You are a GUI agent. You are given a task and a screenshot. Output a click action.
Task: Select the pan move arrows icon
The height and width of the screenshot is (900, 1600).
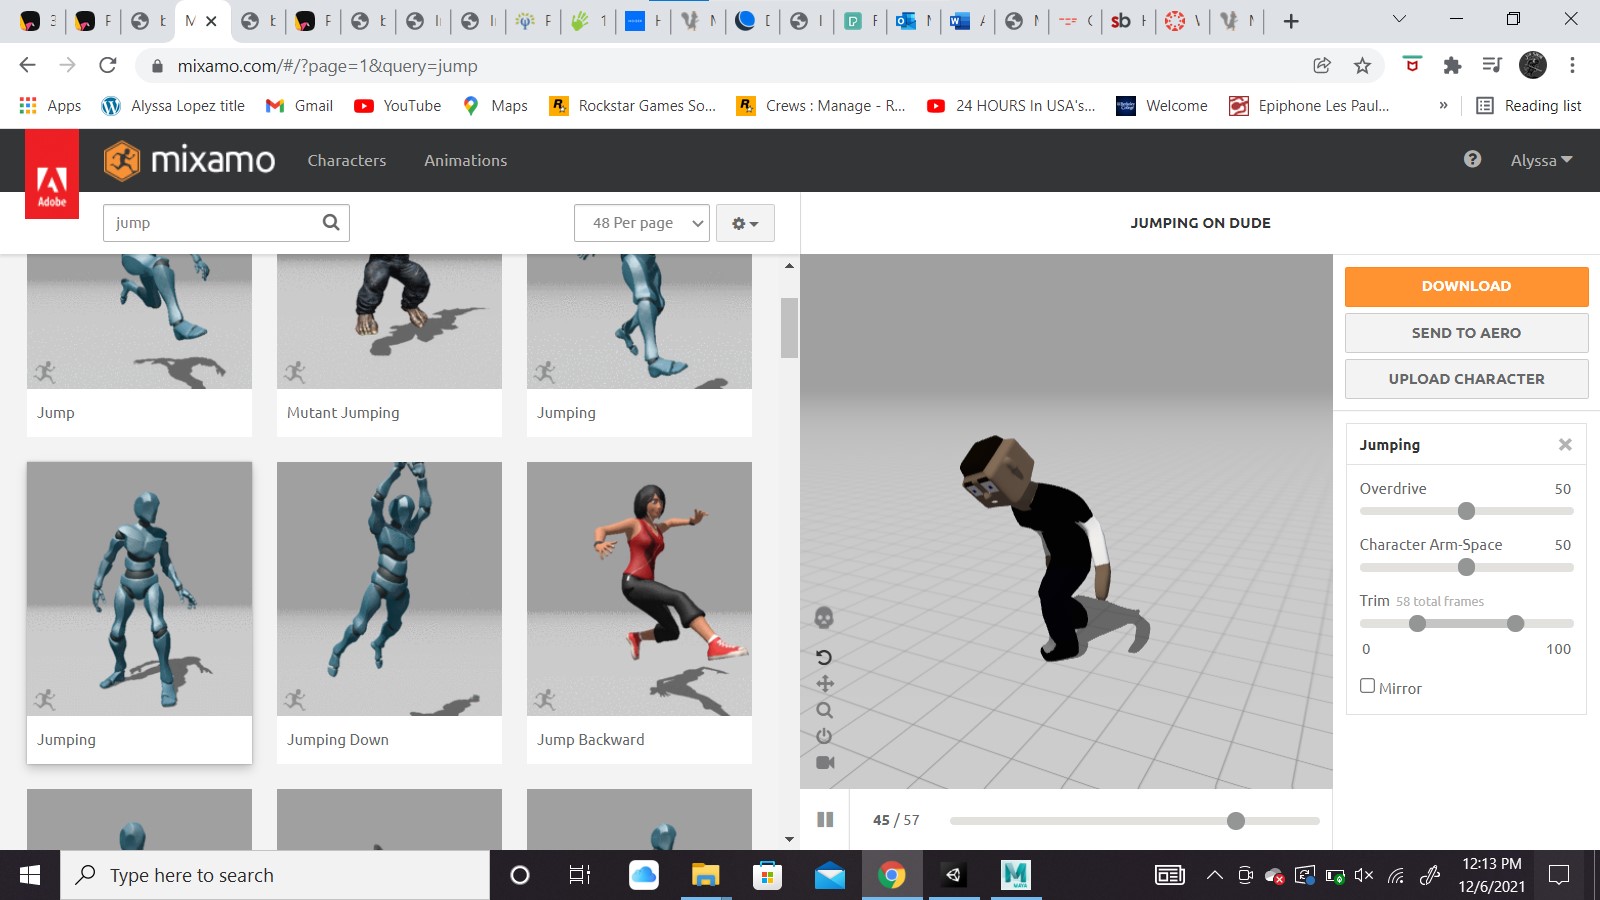point(824,684)
